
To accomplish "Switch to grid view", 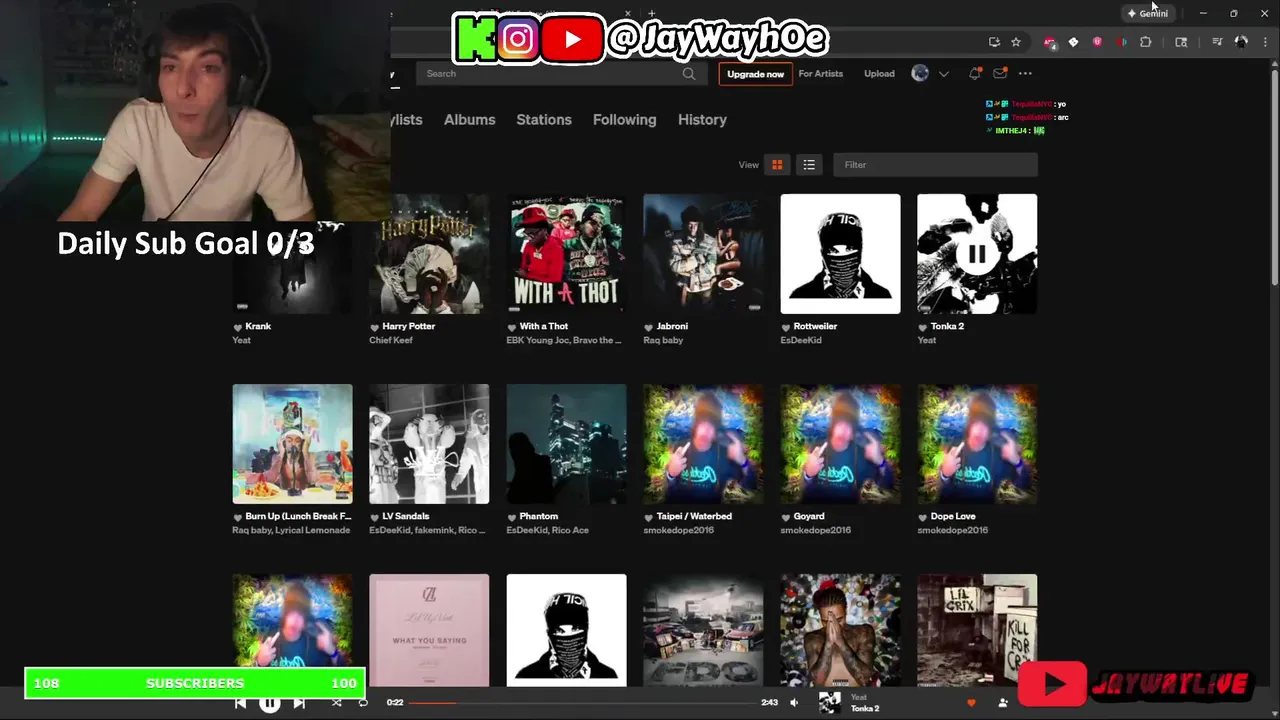I will click(x=777, y=165).
